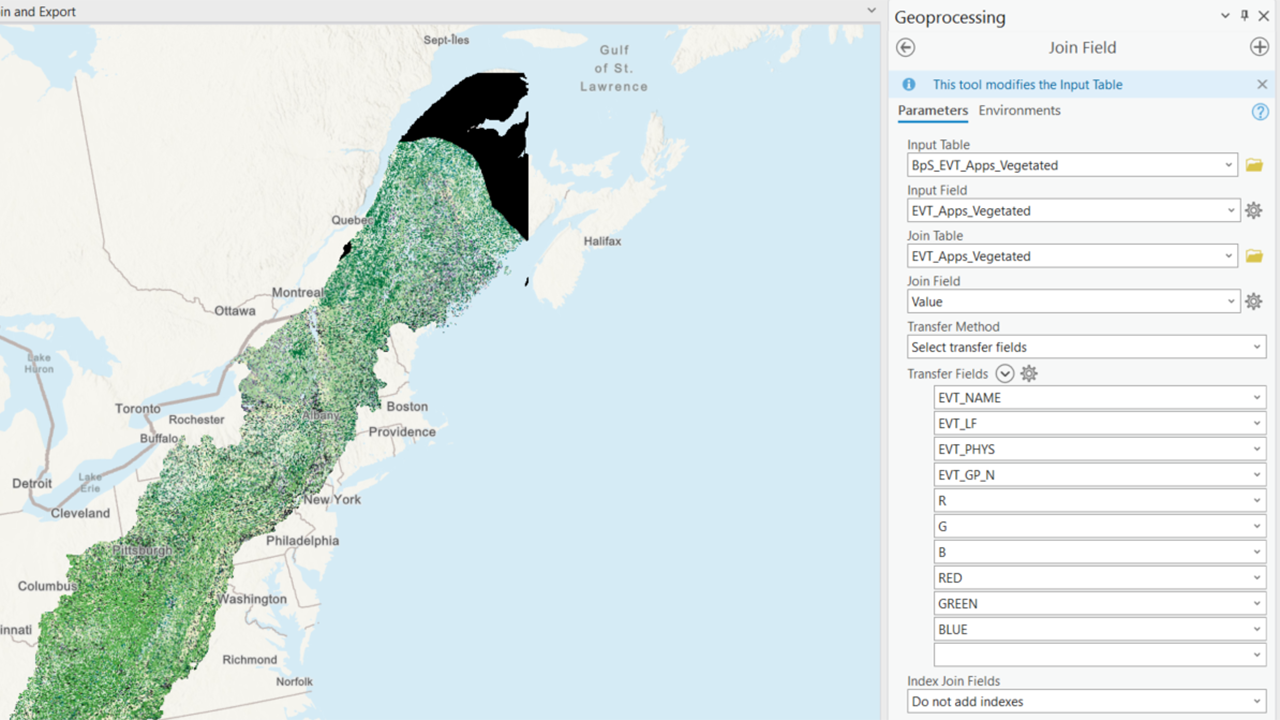
Task: Pin the Geoprocessing pane with the pin icon
Action: pos(1243,16)
